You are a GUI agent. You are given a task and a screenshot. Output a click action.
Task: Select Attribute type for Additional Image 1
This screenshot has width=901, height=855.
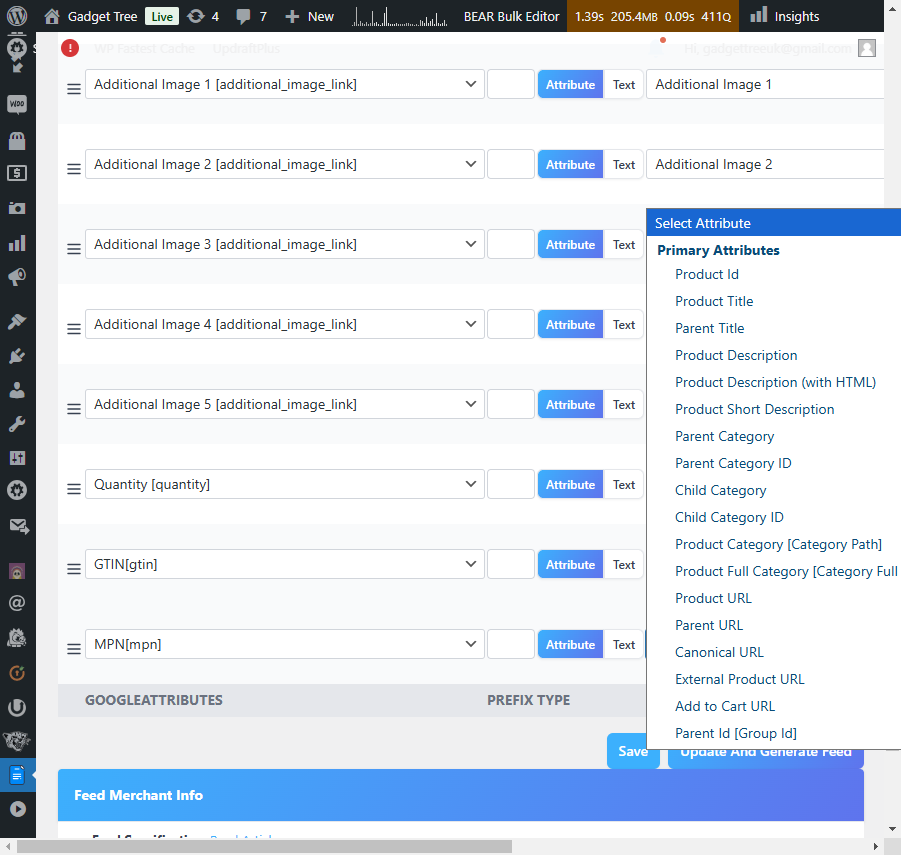[571, 84]
